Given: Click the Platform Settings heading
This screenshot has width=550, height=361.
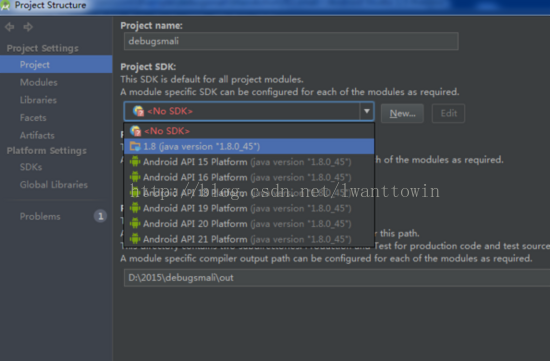Looking at the screenshot, I should (x=47, y=151).
